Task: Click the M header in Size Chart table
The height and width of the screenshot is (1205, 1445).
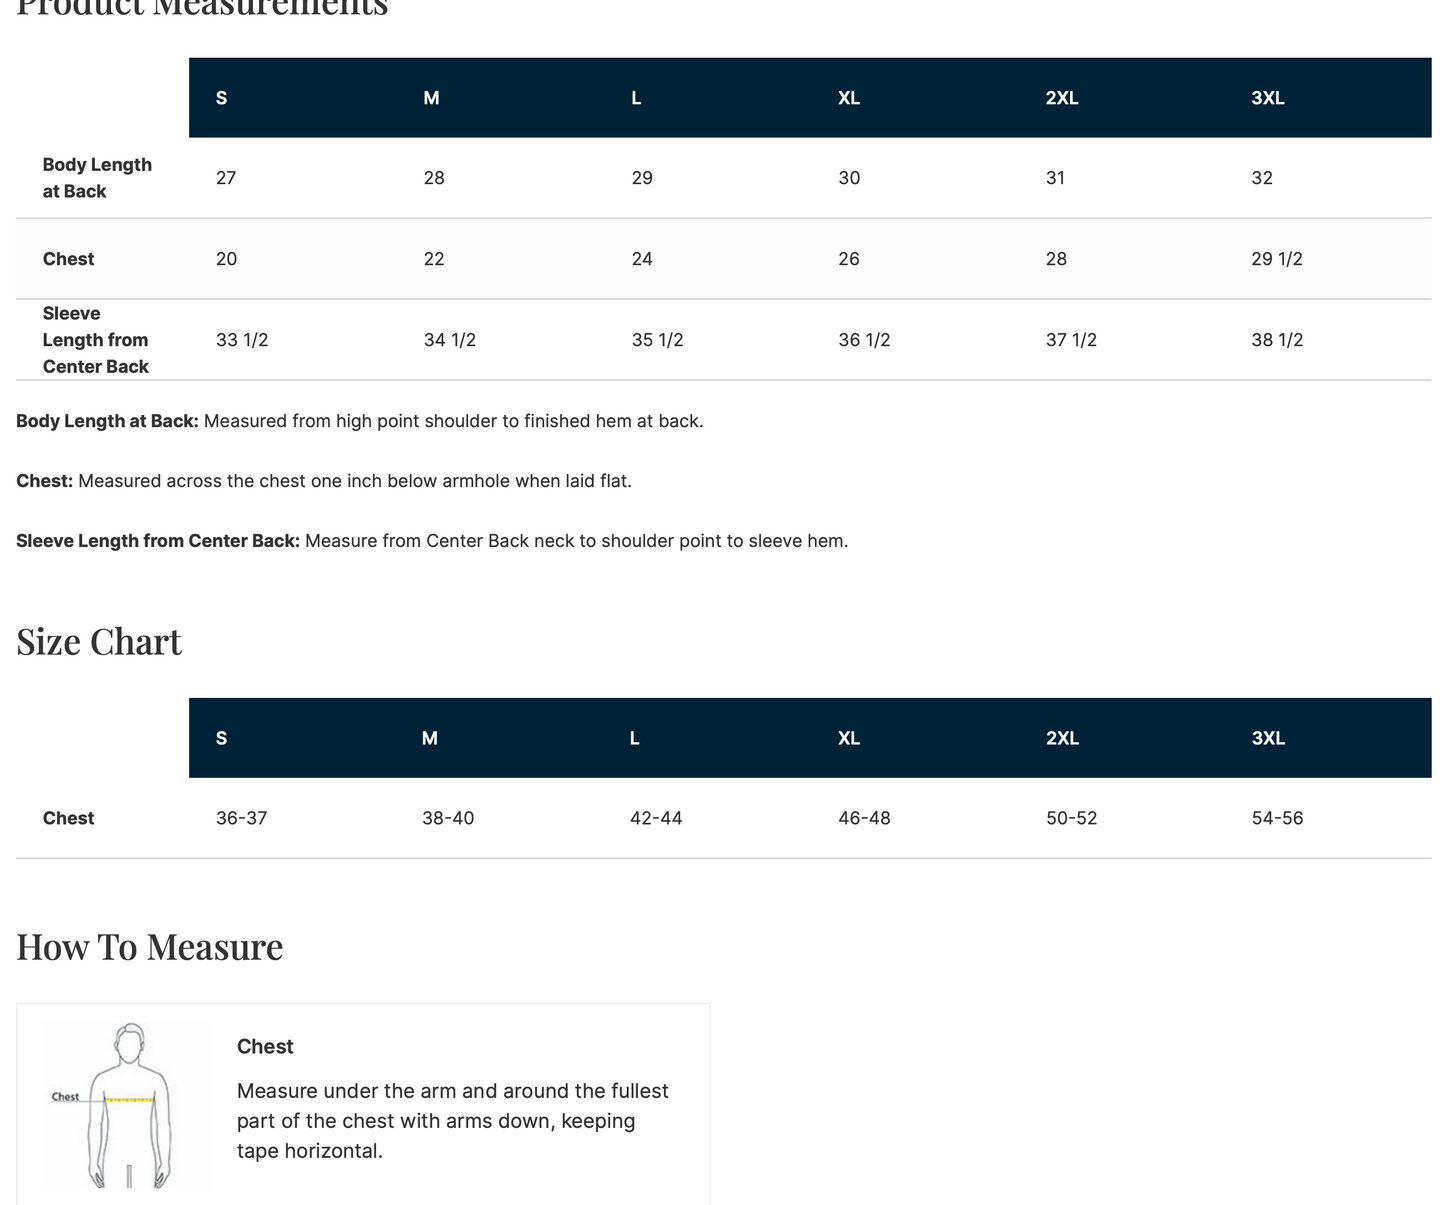Action: pyautogui.click(x=430, y=738)
